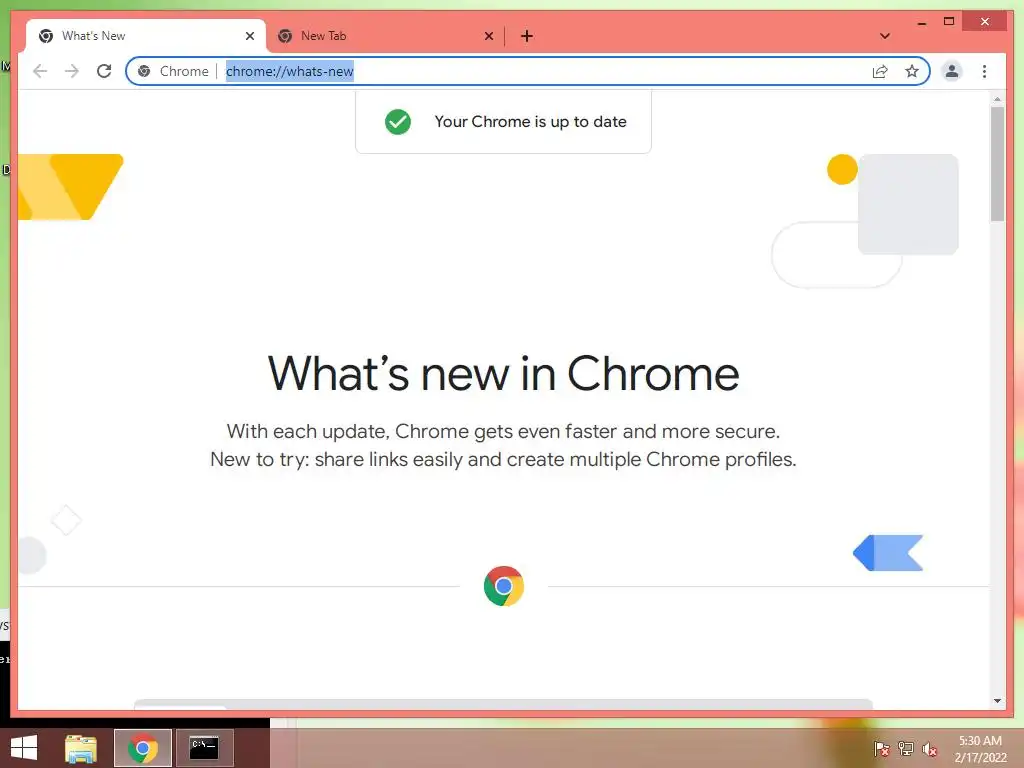Click 'Your Chrome is up to date' text
Image resolution: width=1024 pixels, height=768 pixels.
click(x=530, y=121)
